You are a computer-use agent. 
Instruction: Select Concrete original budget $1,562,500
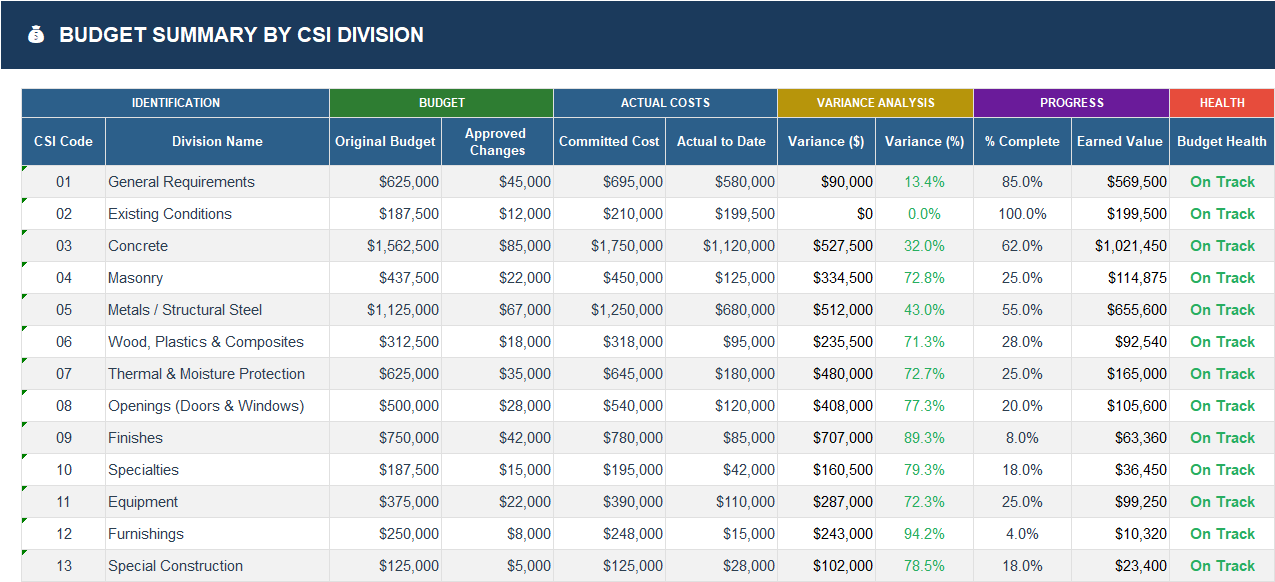[385, 246]
